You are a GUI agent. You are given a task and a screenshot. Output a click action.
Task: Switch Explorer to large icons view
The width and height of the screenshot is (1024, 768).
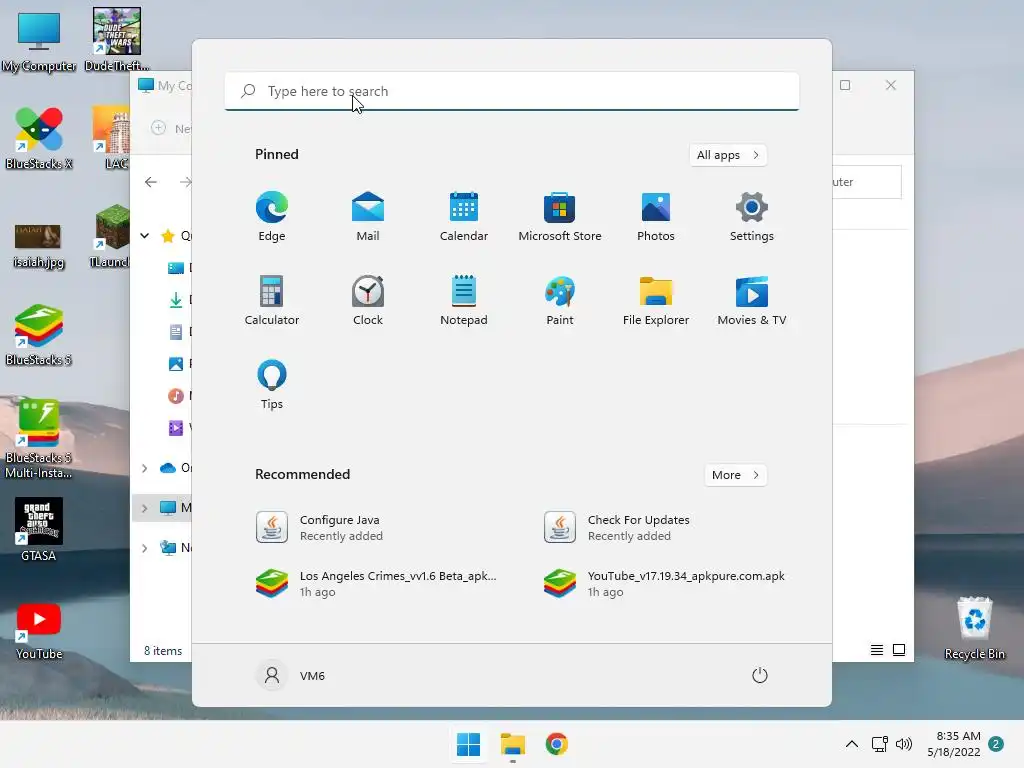[899, 650]
